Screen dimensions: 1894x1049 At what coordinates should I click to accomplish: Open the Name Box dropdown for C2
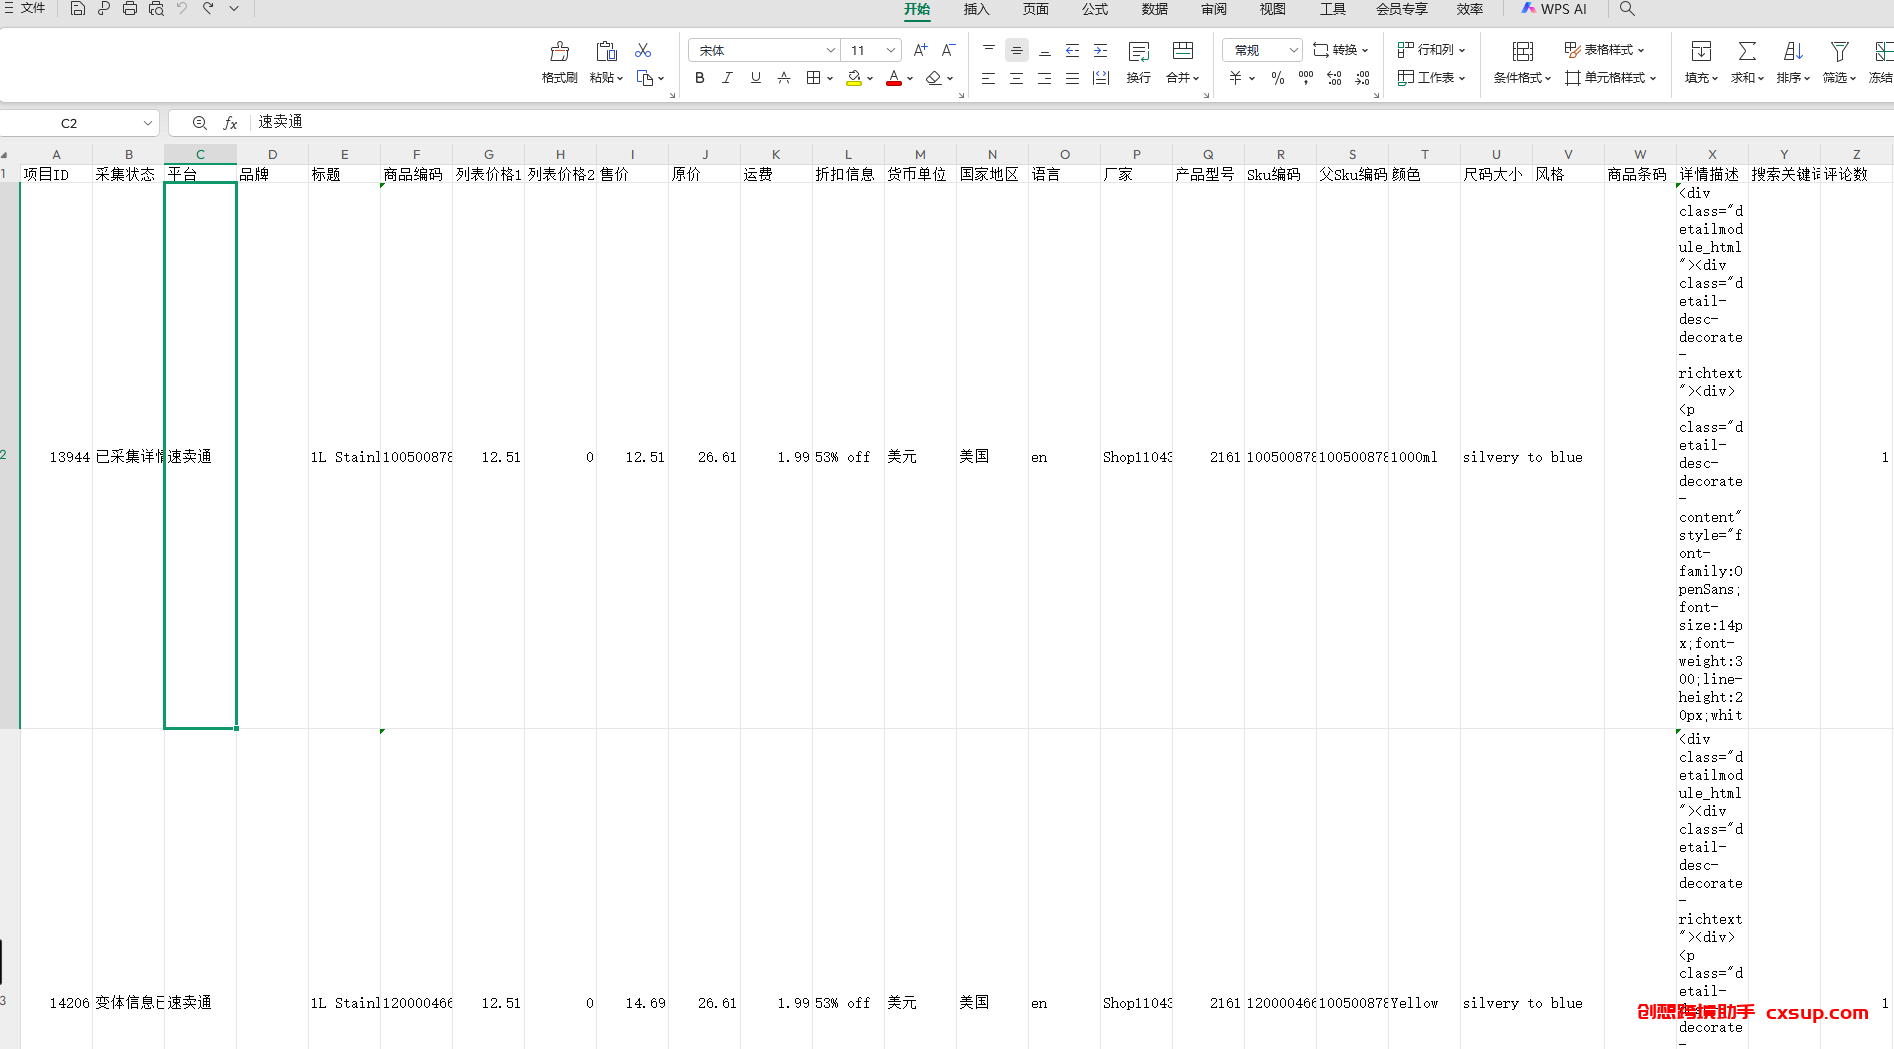[x=148, y=123]
